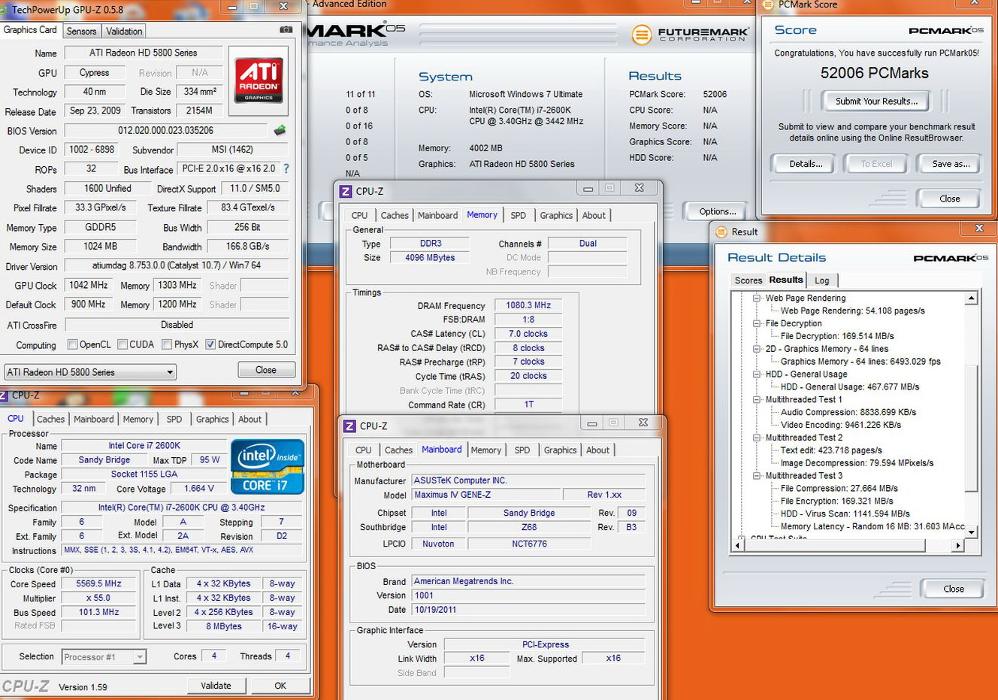Click Submit Your Results button

click(876, 101)
